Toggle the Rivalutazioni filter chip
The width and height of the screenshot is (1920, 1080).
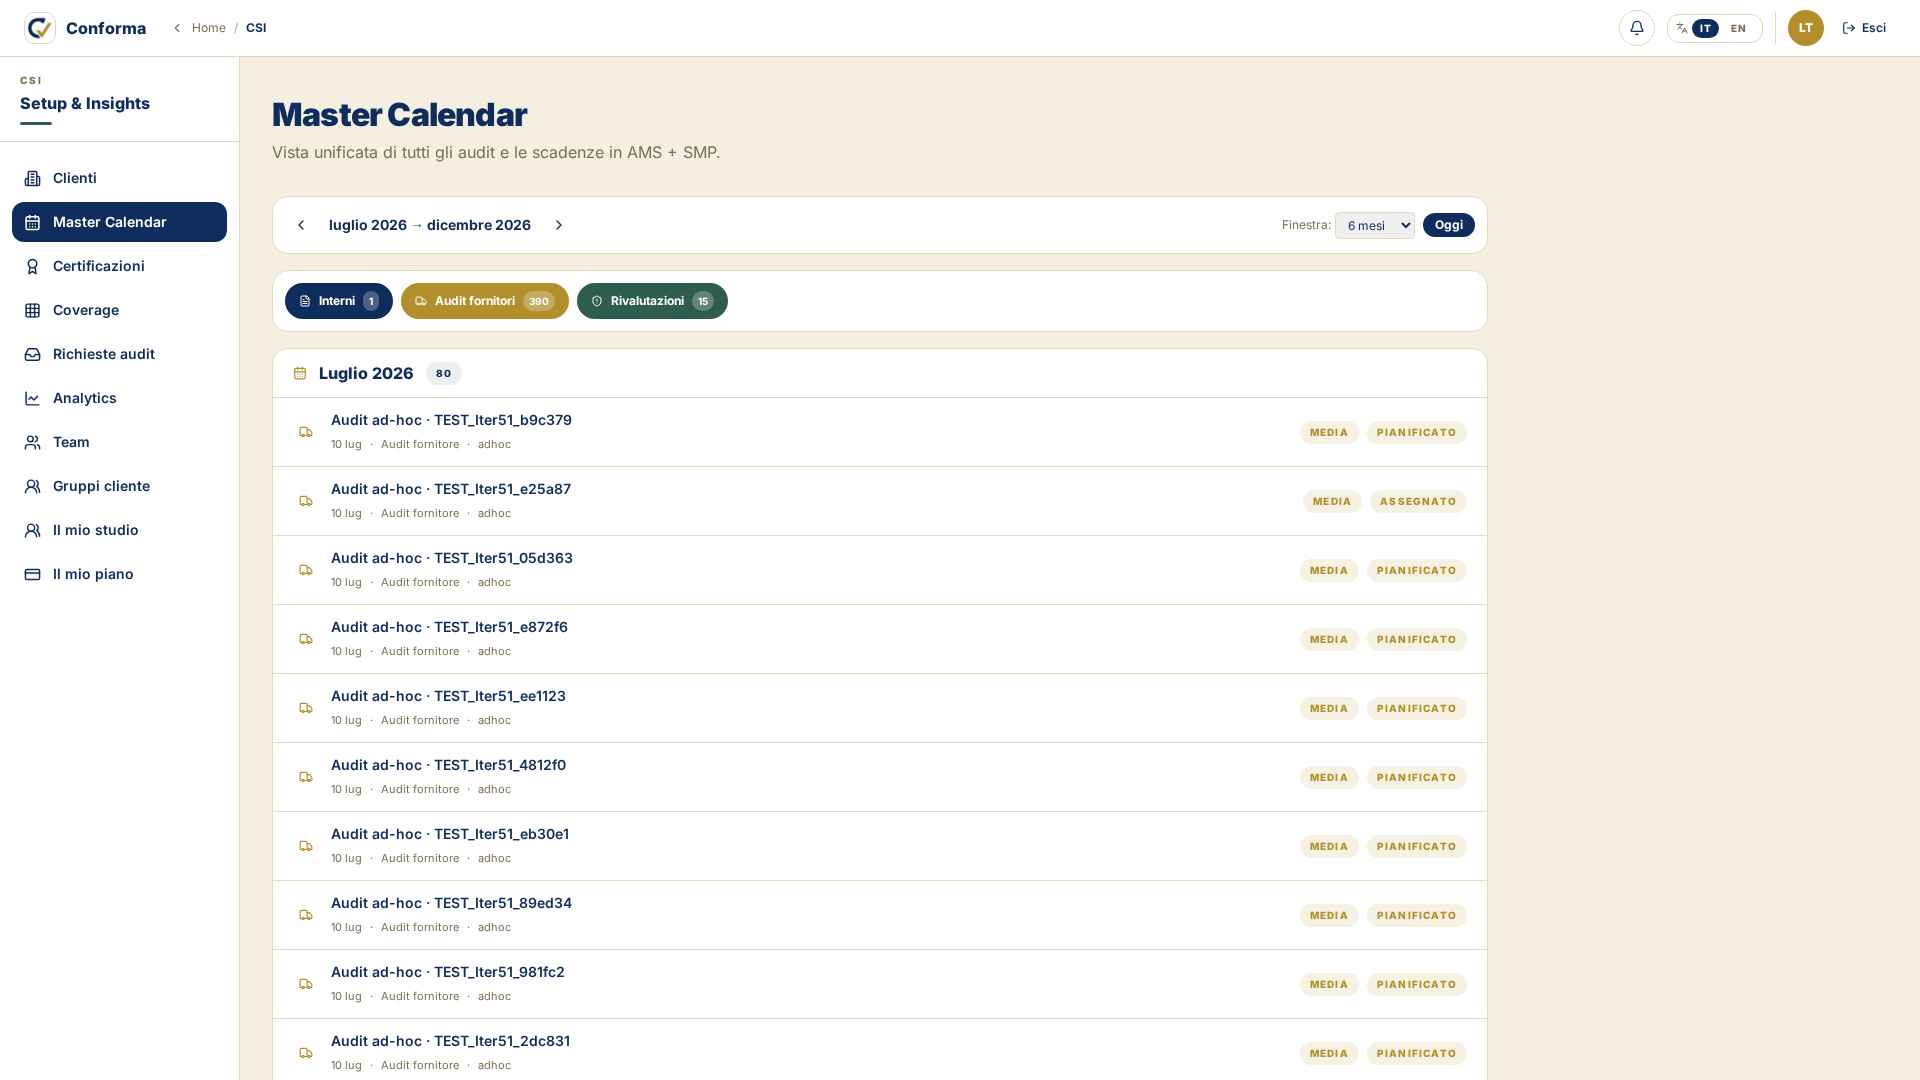(652, 301)
